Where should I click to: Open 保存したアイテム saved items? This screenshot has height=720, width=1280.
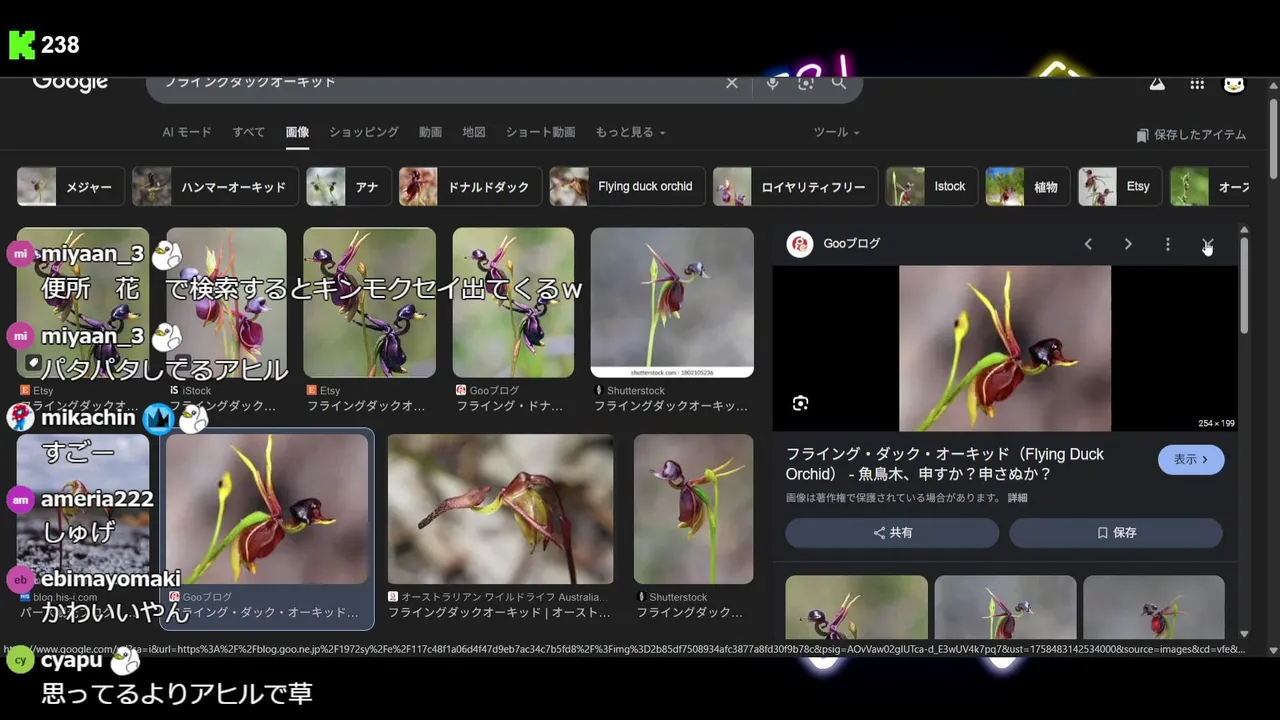pos(1191,135)
